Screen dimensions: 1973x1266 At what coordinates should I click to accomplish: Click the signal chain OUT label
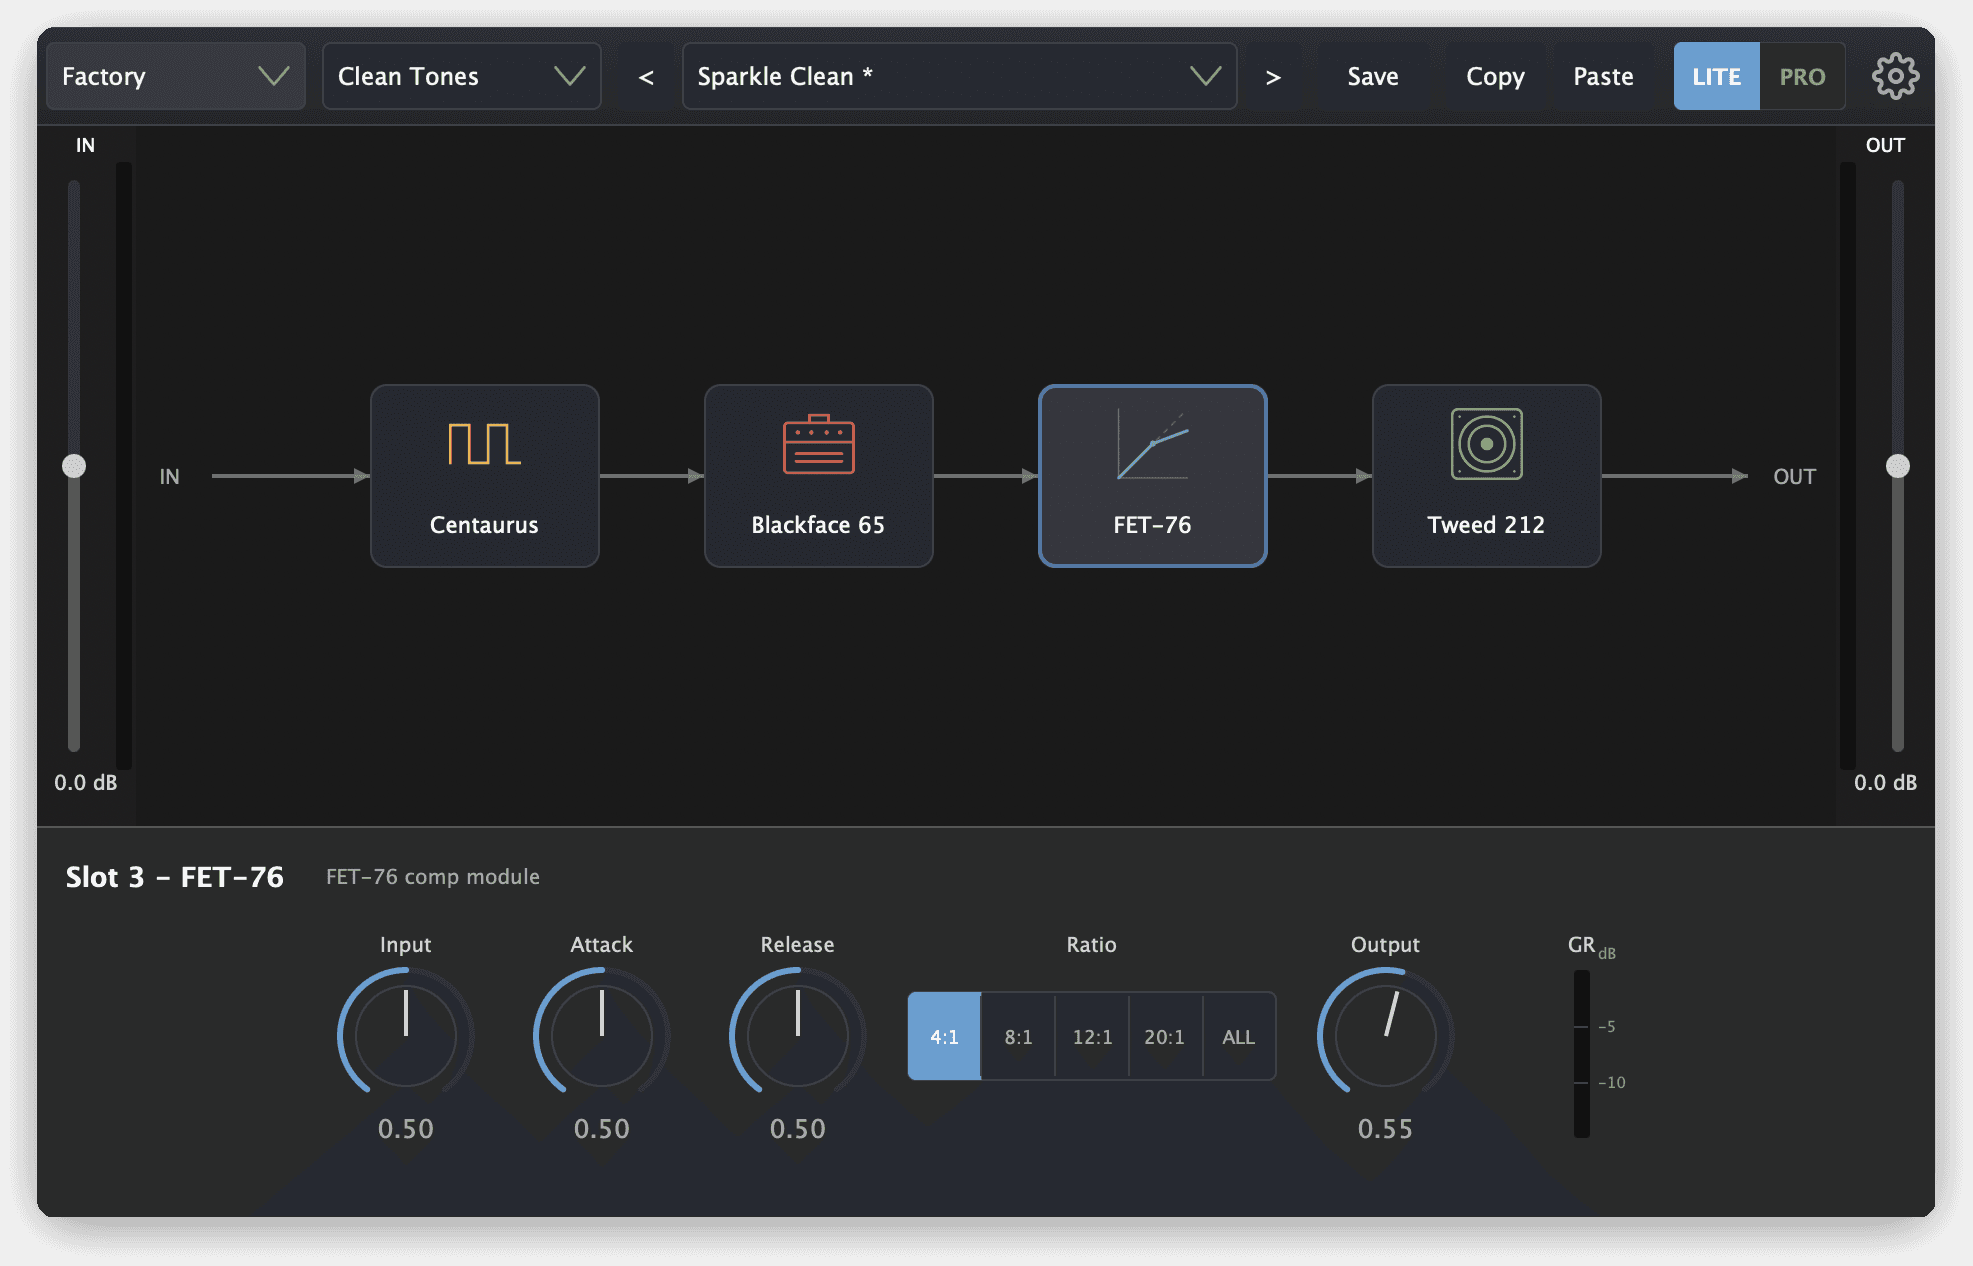point(1794,477)
